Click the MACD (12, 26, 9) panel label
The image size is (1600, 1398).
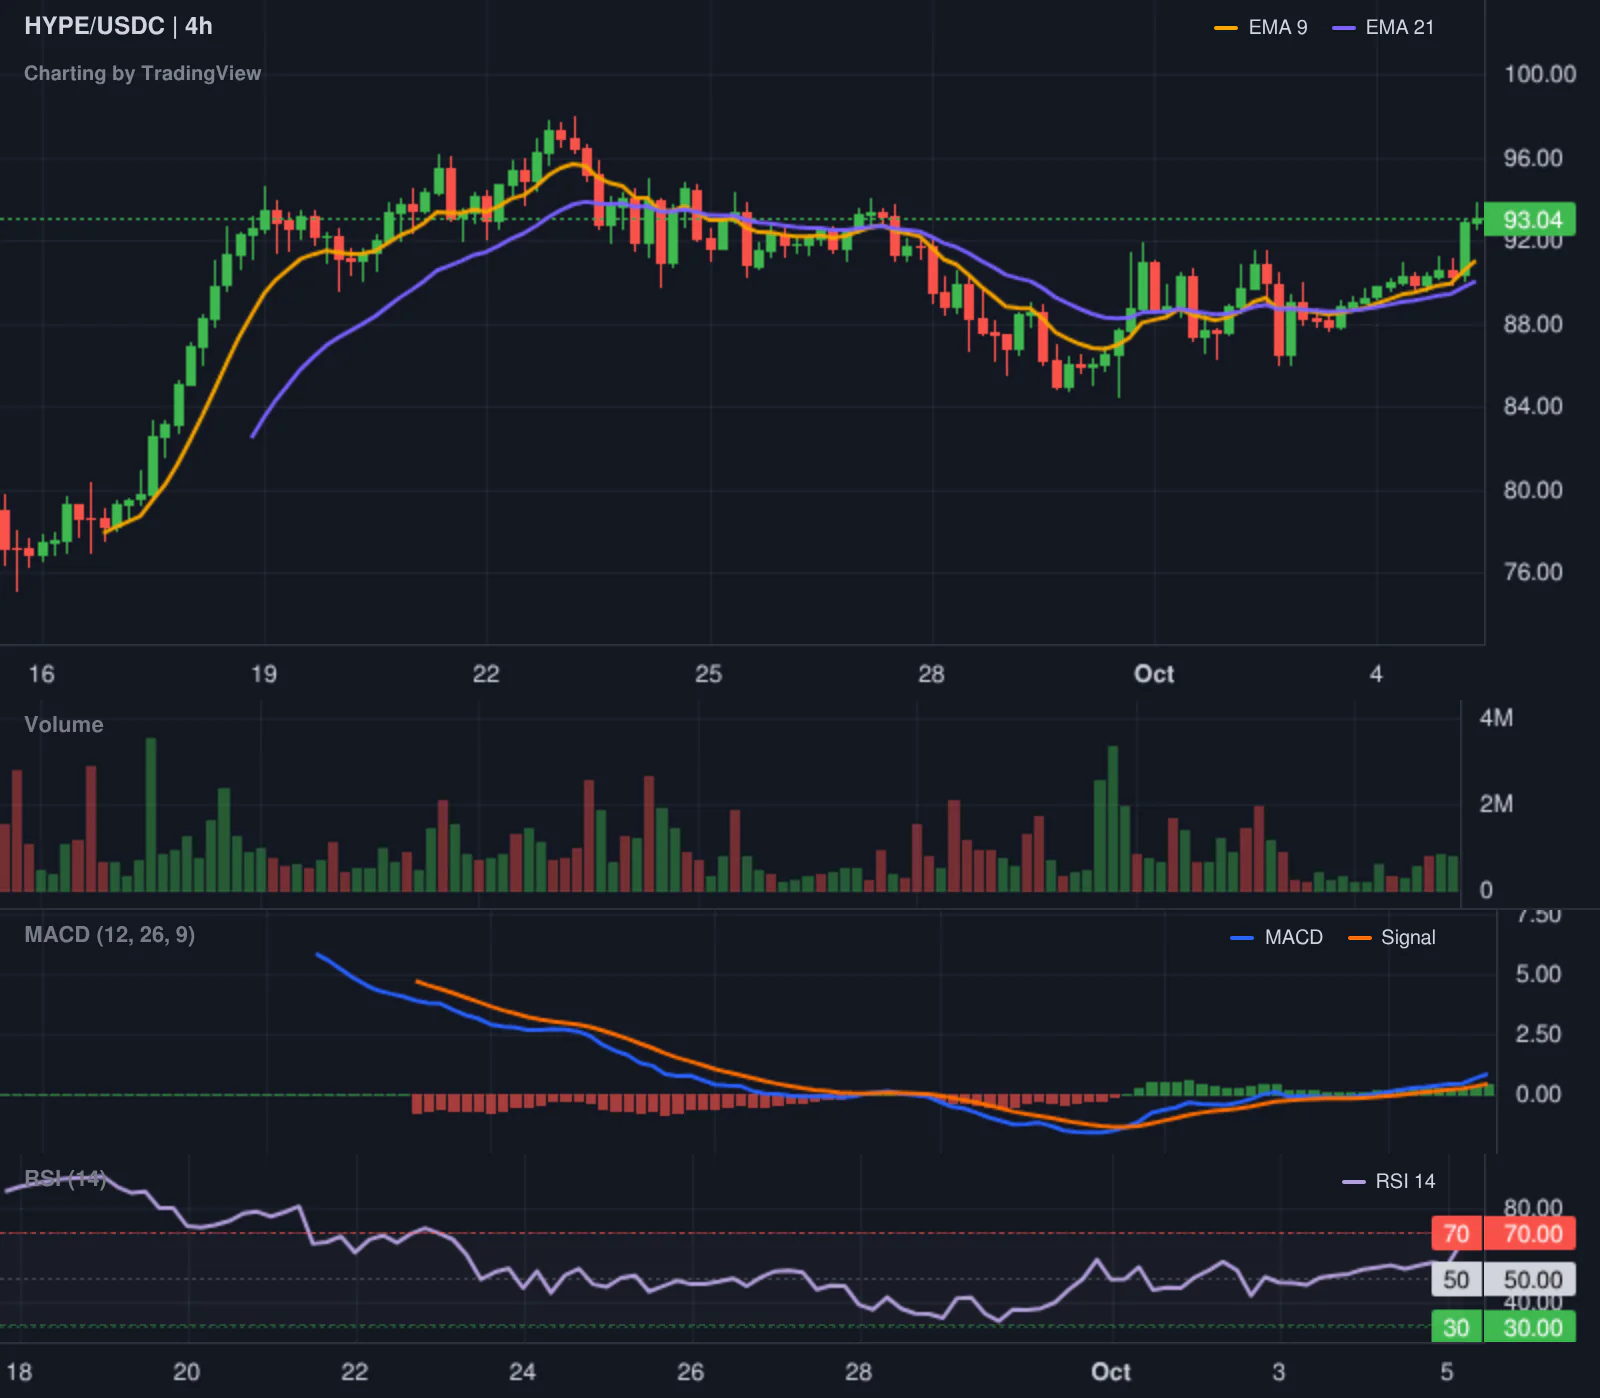[109, 934]
